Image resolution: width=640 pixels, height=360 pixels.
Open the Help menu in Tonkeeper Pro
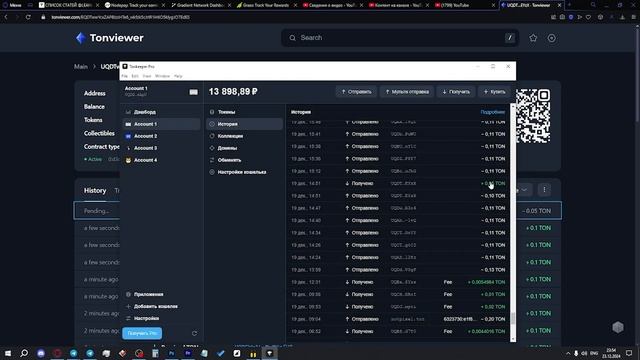click(178, 76)
